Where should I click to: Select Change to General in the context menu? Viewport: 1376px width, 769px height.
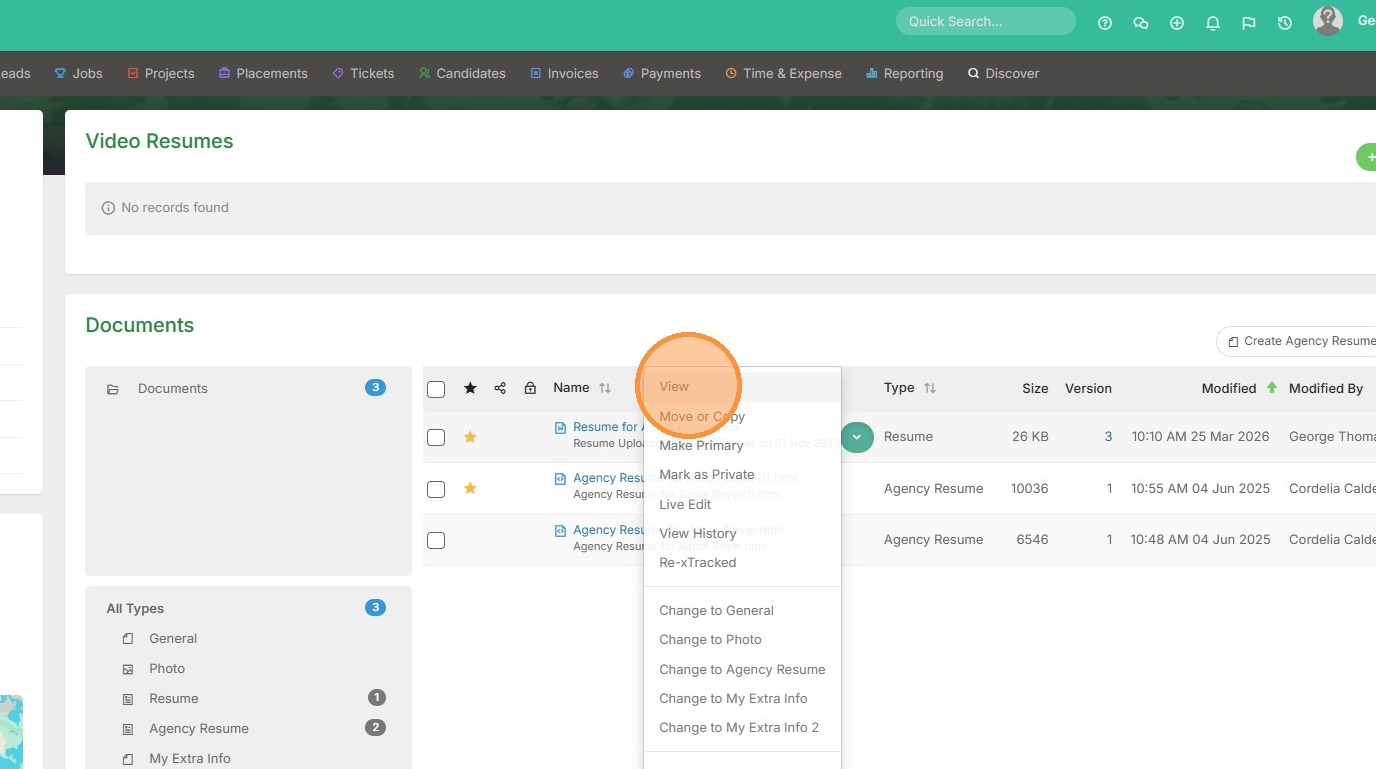pos(742,611)
